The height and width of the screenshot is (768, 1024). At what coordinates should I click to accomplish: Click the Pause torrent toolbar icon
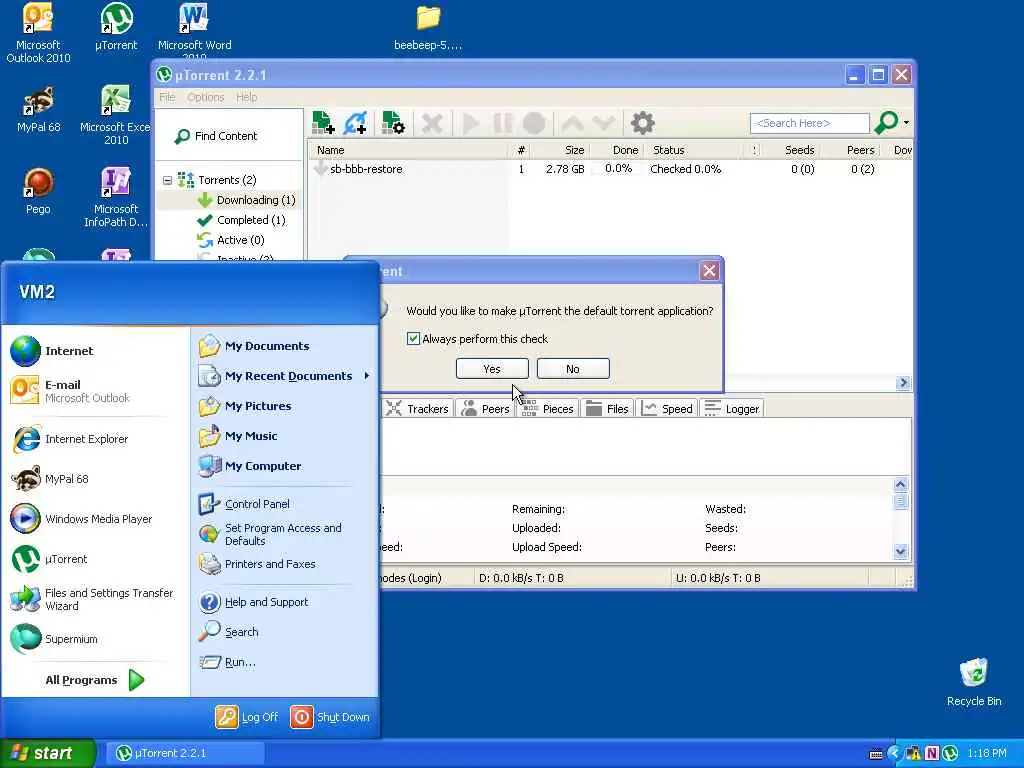(x=502, y=123)
